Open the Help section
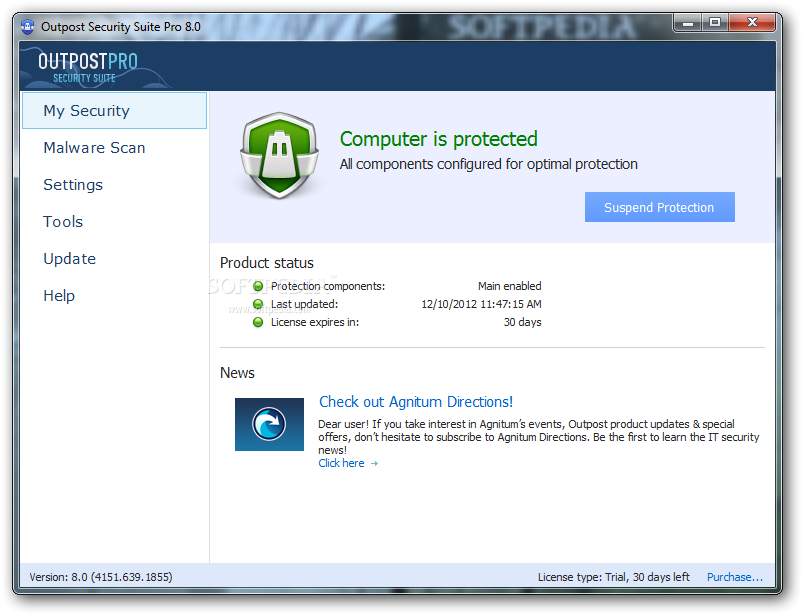This screenshot has width=803, height=615. [59, 295]
